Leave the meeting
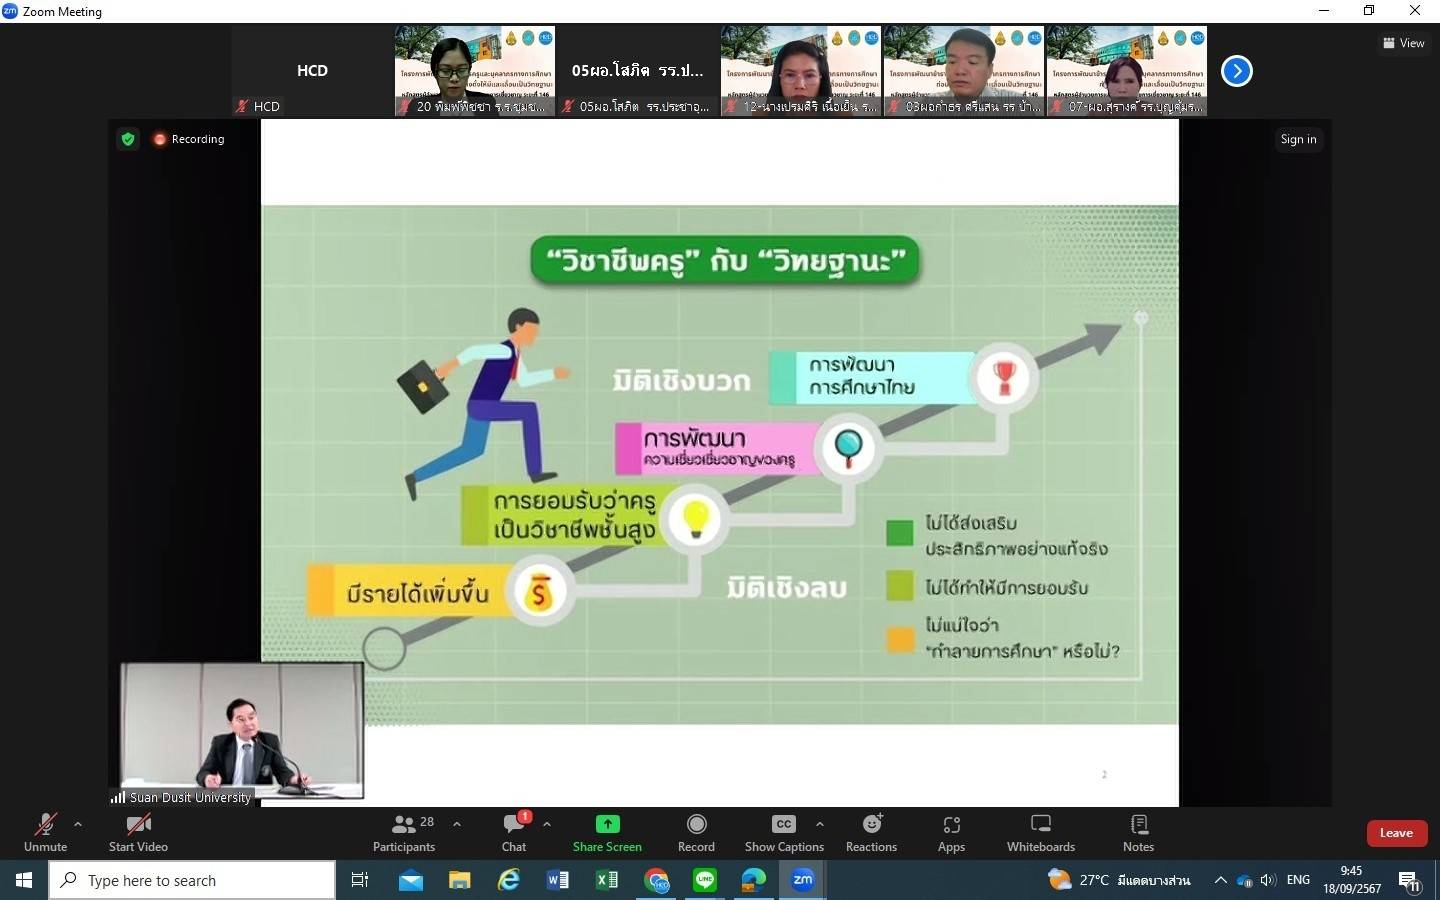Screen dimensions: 1440x900 pyautogui.click(x=1396, y=833)
